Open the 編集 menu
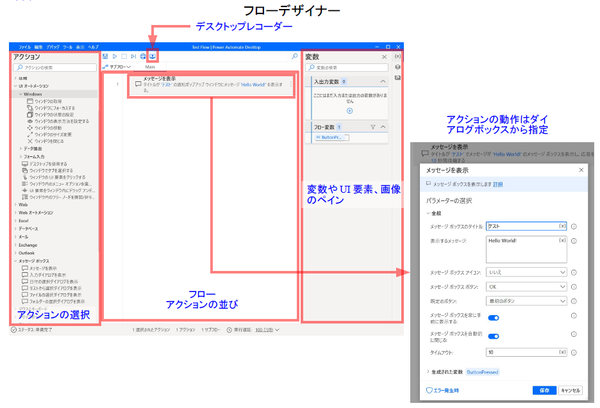Screen dimensions: 600x408 click(x=39, y=47)
